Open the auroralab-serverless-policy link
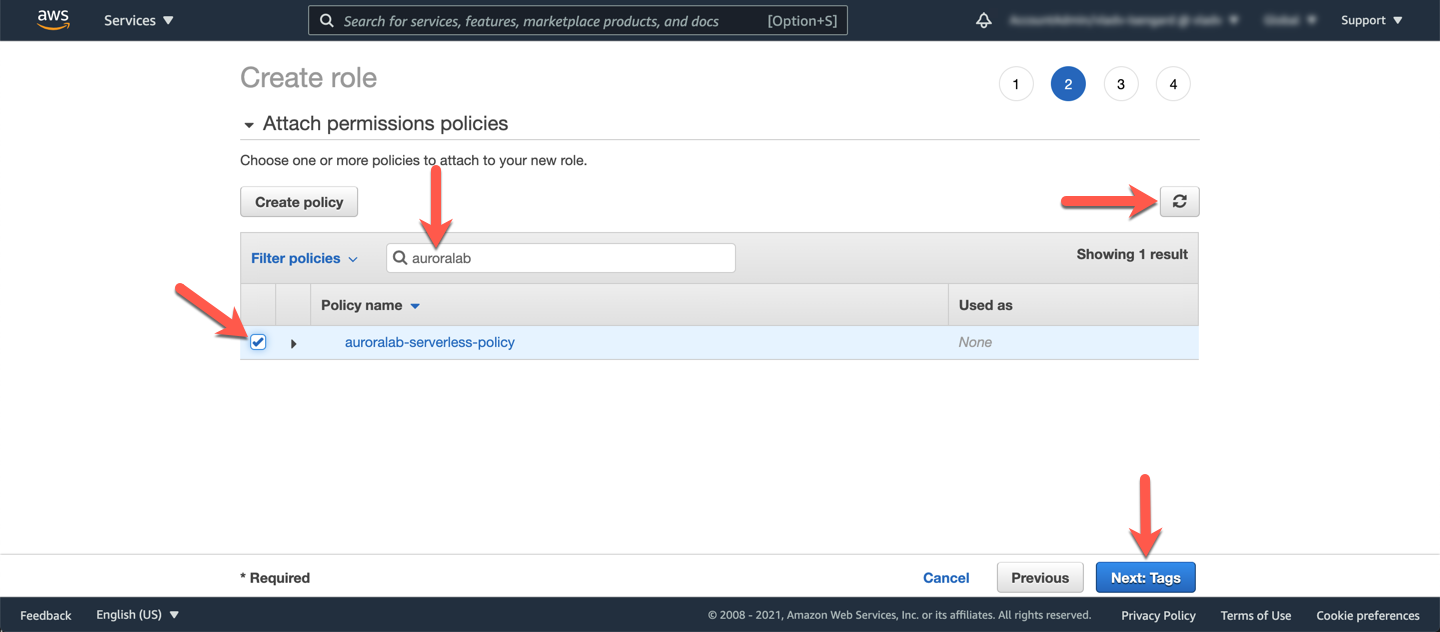Screen dimensions: 1440x632 pyautogui.click(x=430, y=342)
